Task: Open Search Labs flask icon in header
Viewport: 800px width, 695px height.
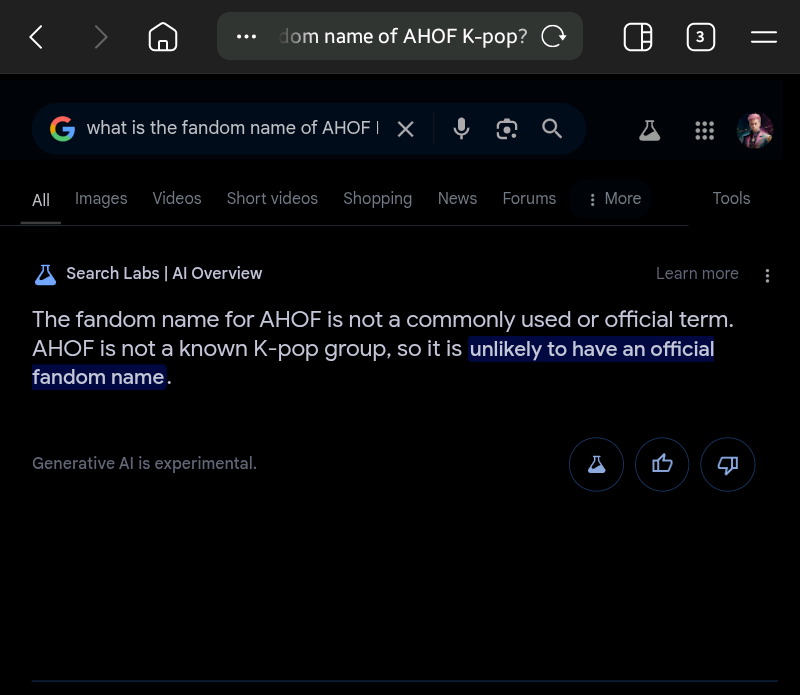Action: tap(650, 130)
